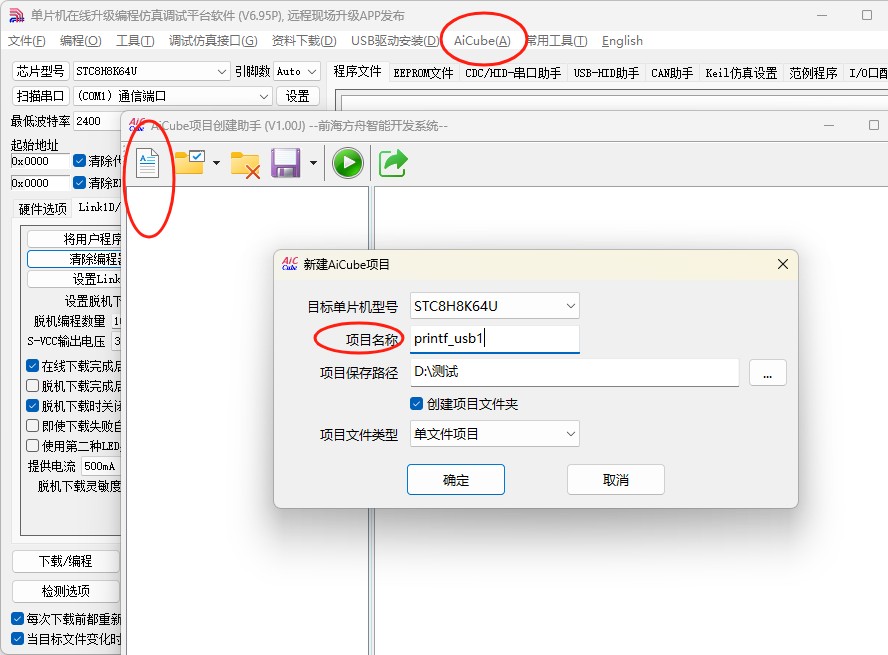The width and height of the screenshot is (888, 655).
Task: Click the purple floppy disk save icon
Action: point(285,163)
